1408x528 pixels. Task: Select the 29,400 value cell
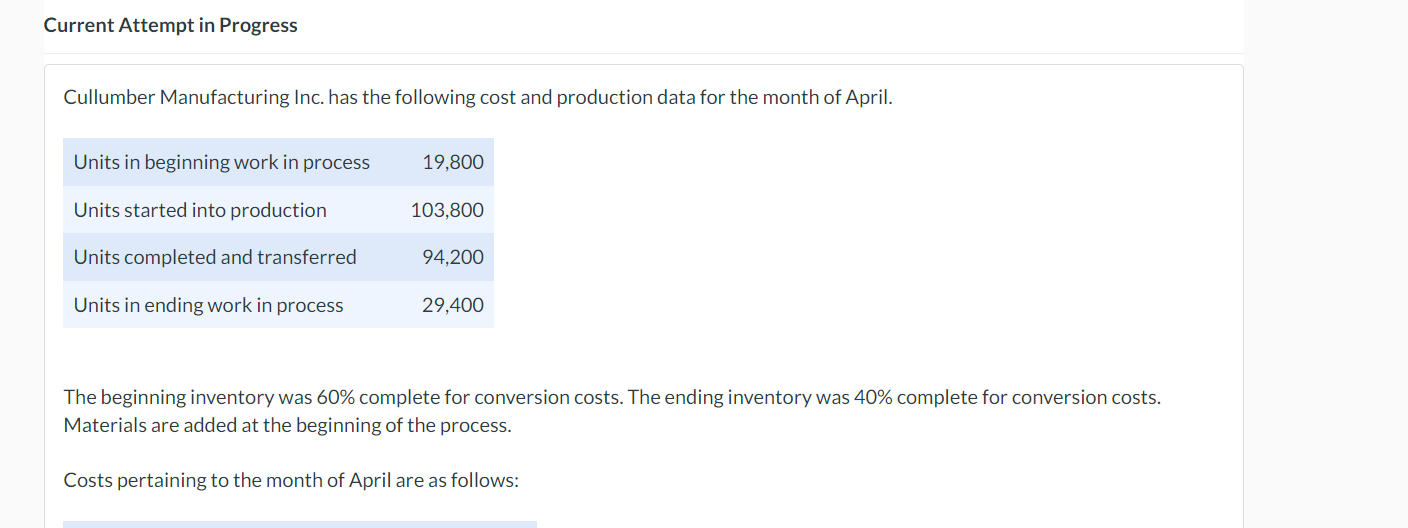tap(452, 305)
